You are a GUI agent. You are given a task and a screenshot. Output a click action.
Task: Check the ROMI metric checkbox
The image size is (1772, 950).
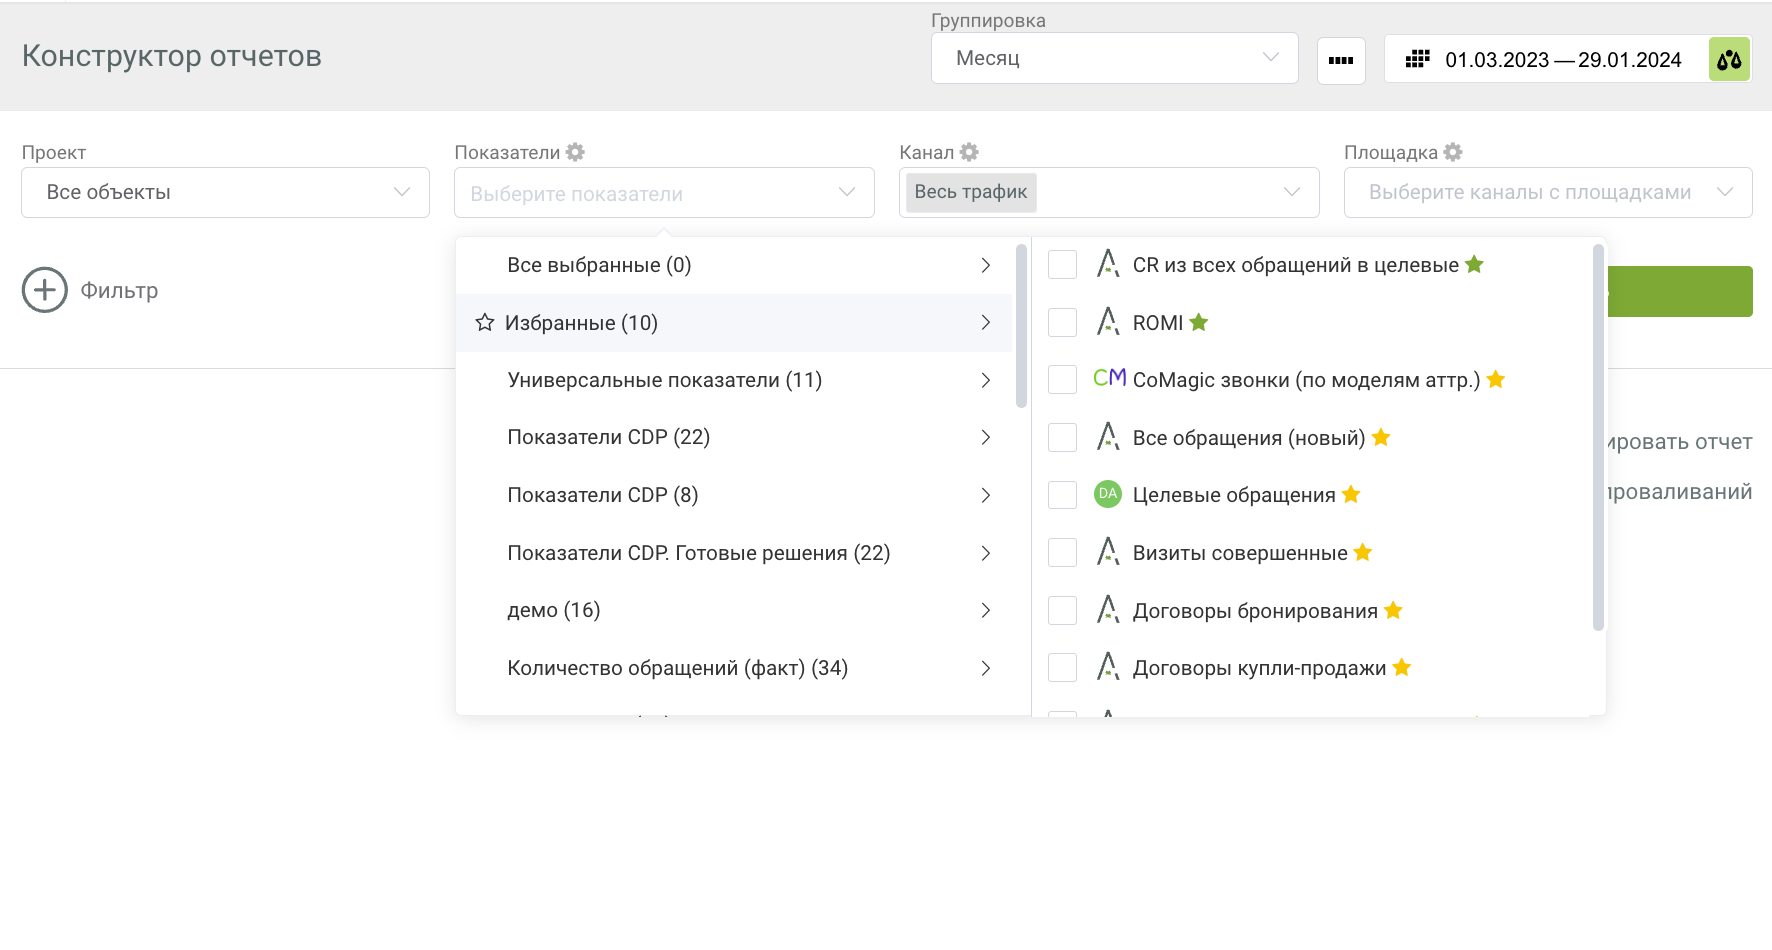(x=1062, y=323)
